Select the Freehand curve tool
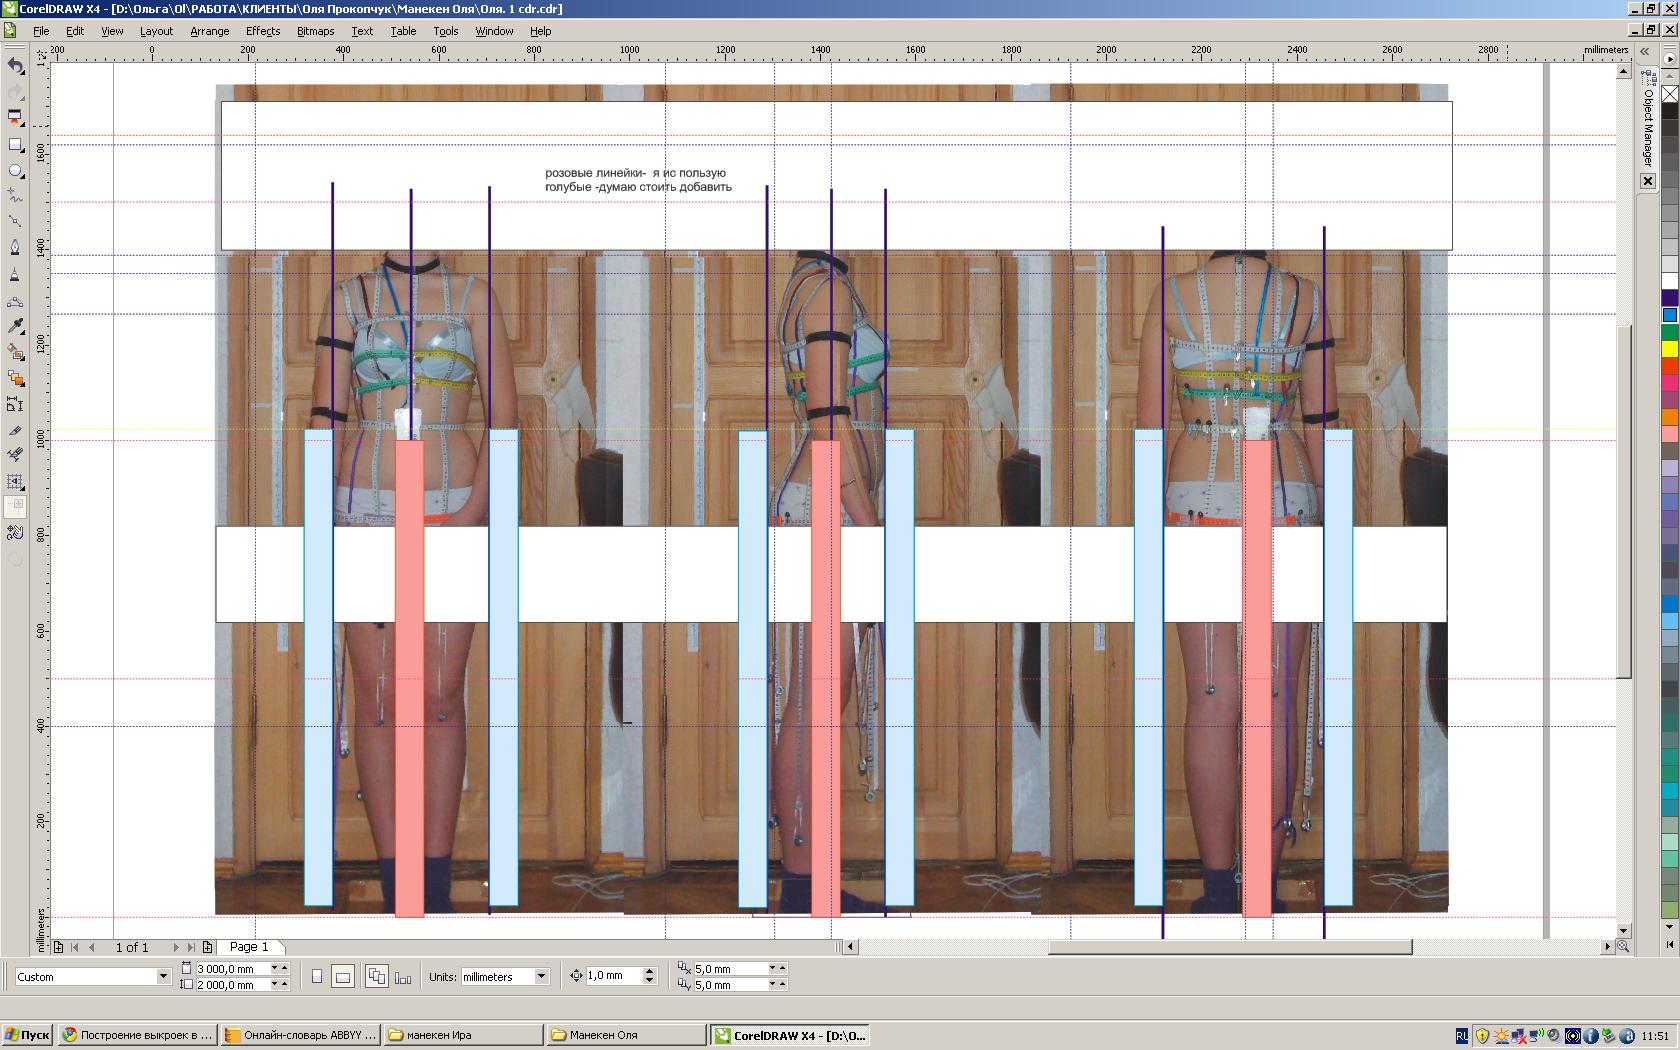1680x1050 pixels. 15,195
